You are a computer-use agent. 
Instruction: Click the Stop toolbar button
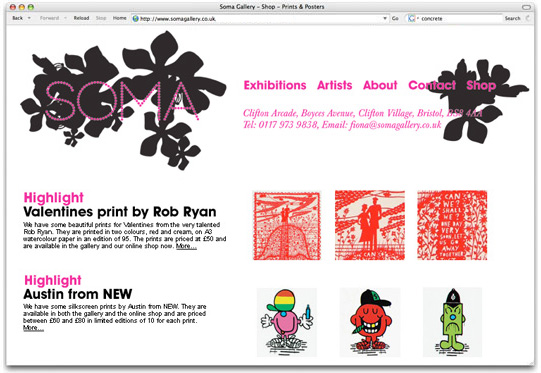[x=101, y=18]
